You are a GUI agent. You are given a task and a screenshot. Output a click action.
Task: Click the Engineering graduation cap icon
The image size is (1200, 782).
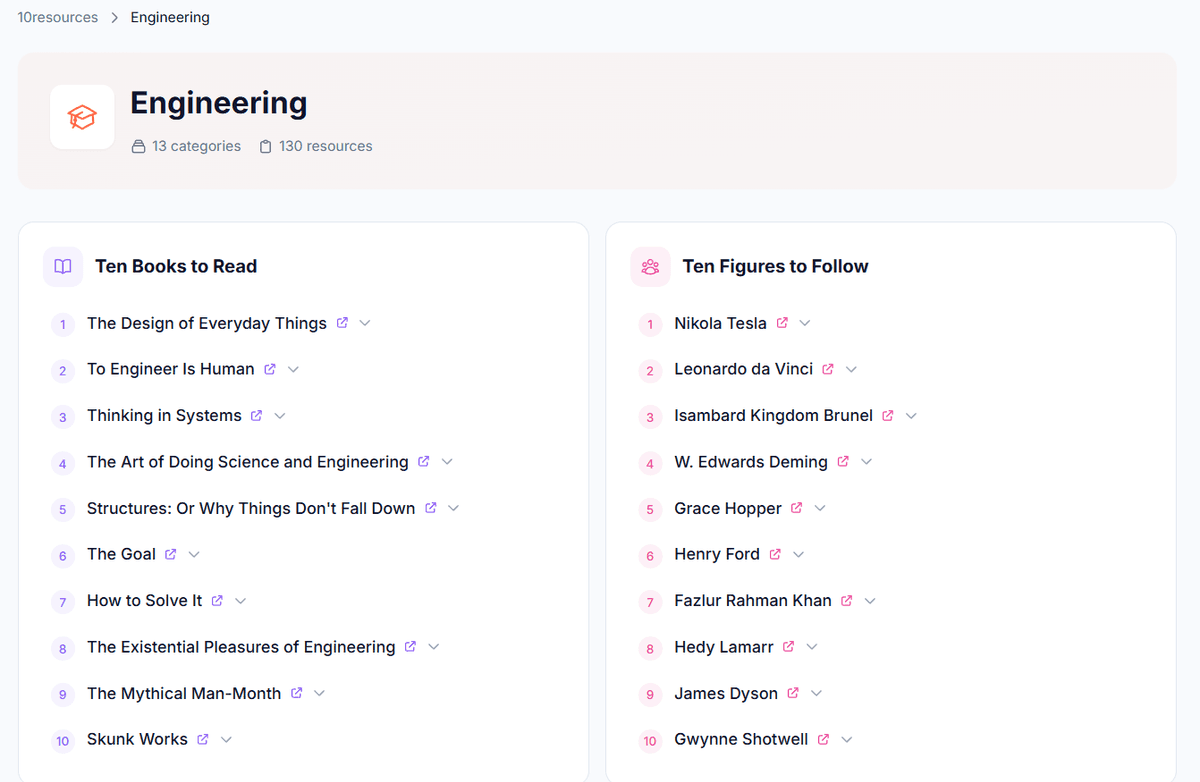pos(82,116)
